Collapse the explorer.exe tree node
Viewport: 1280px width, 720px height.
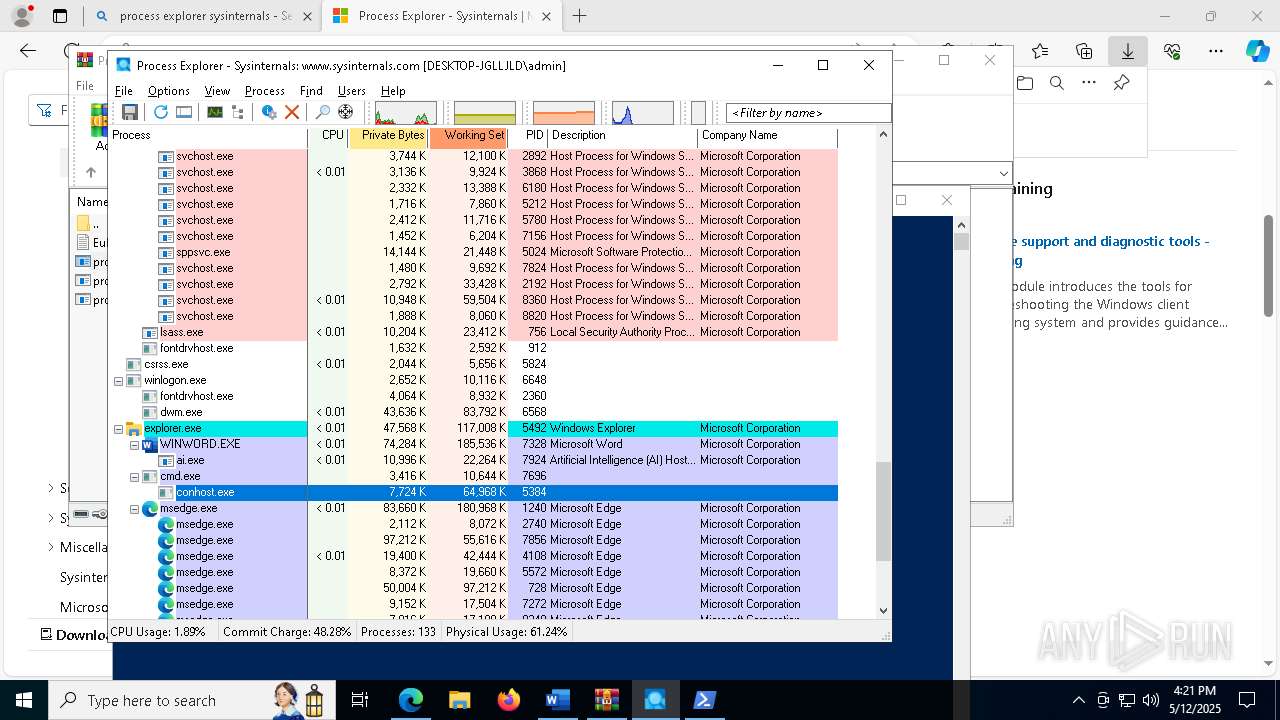pos(118,428)
